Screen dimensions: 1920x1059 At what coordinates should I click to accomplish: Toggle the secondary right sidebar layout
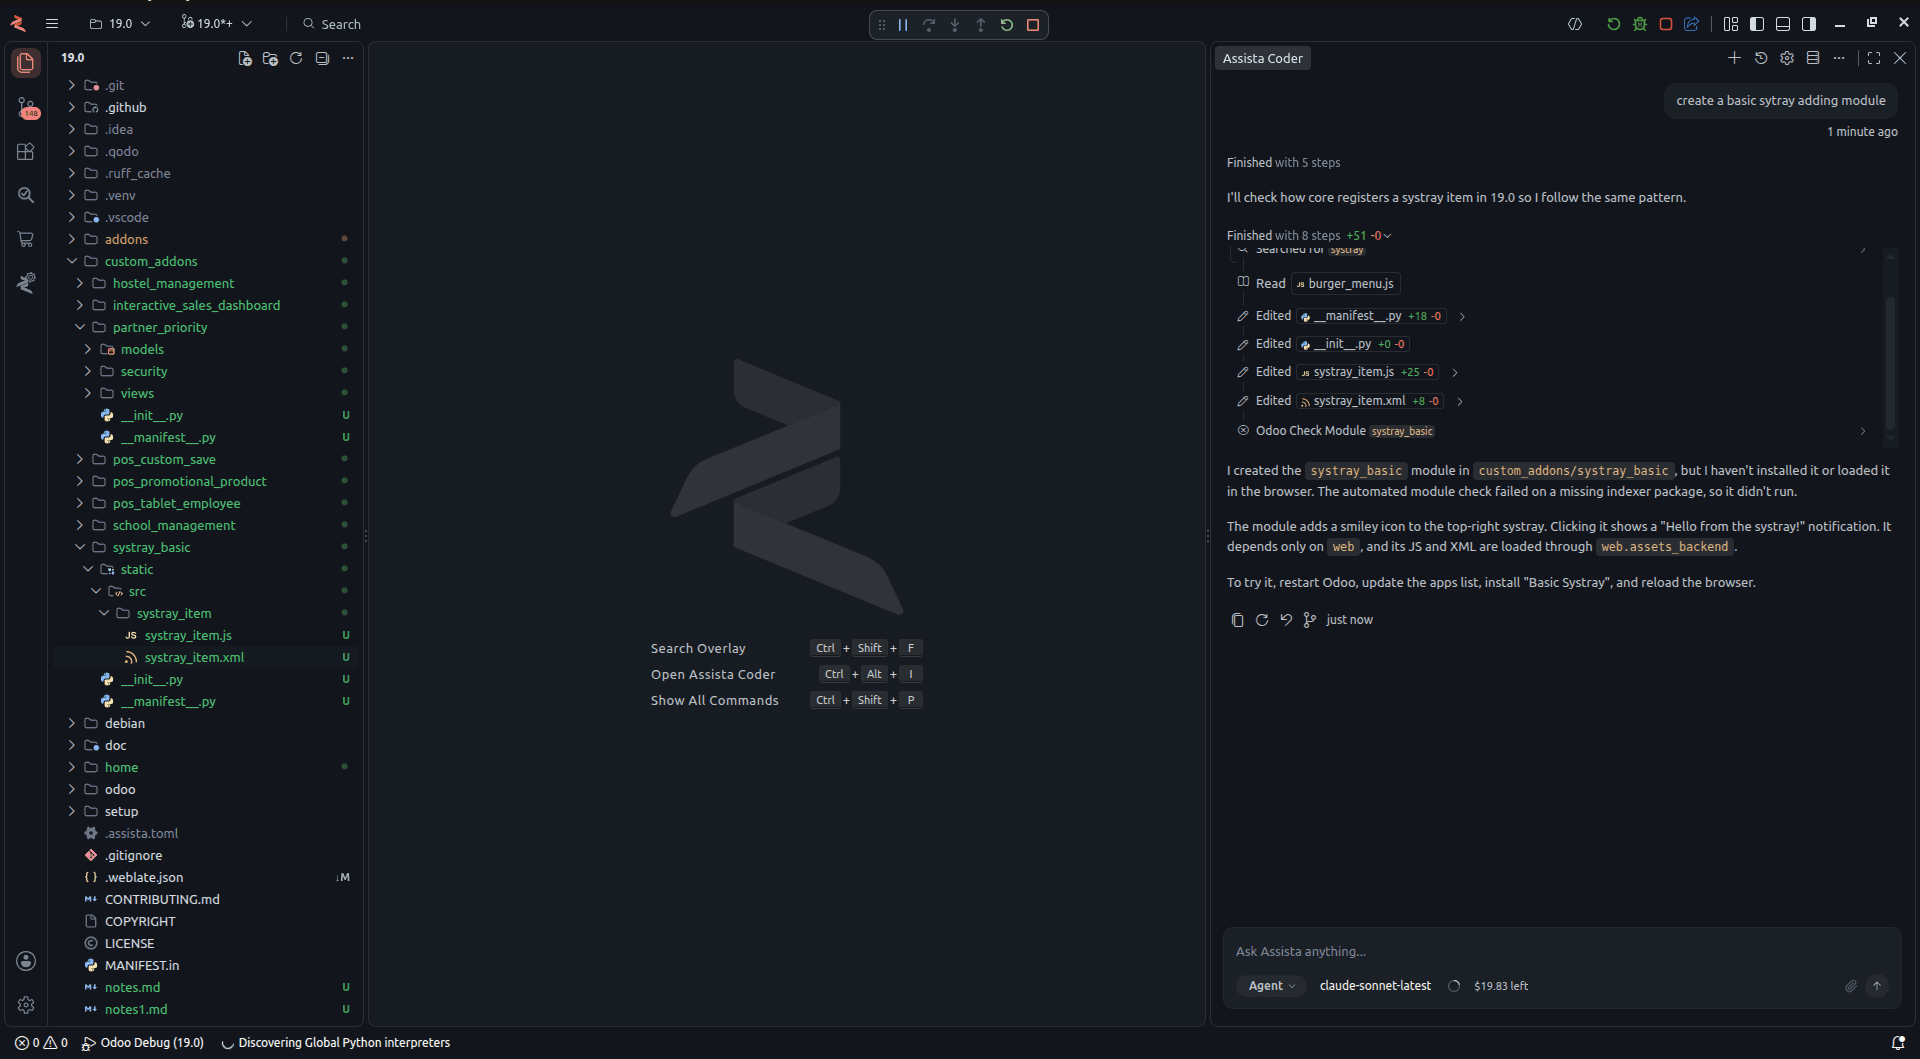[1809, 24]
